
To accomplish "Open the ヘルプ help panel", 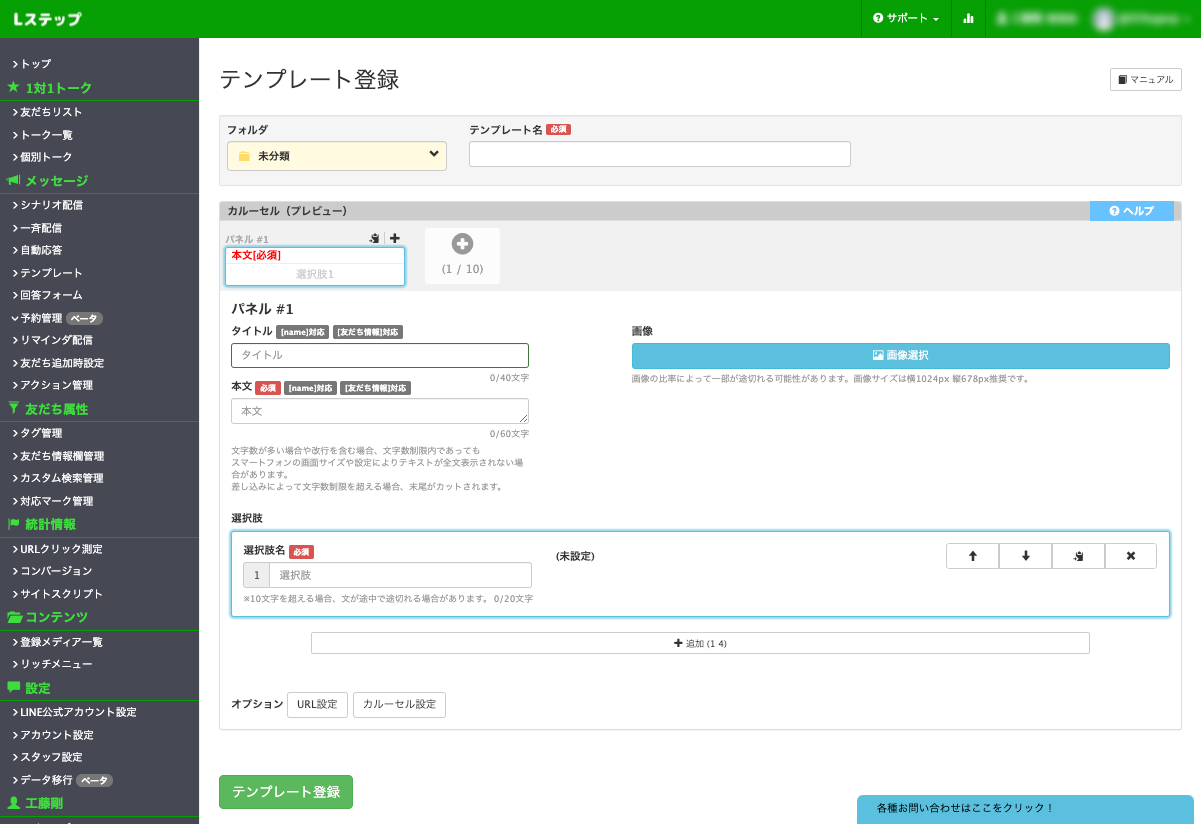I will tap(1131, 210).
